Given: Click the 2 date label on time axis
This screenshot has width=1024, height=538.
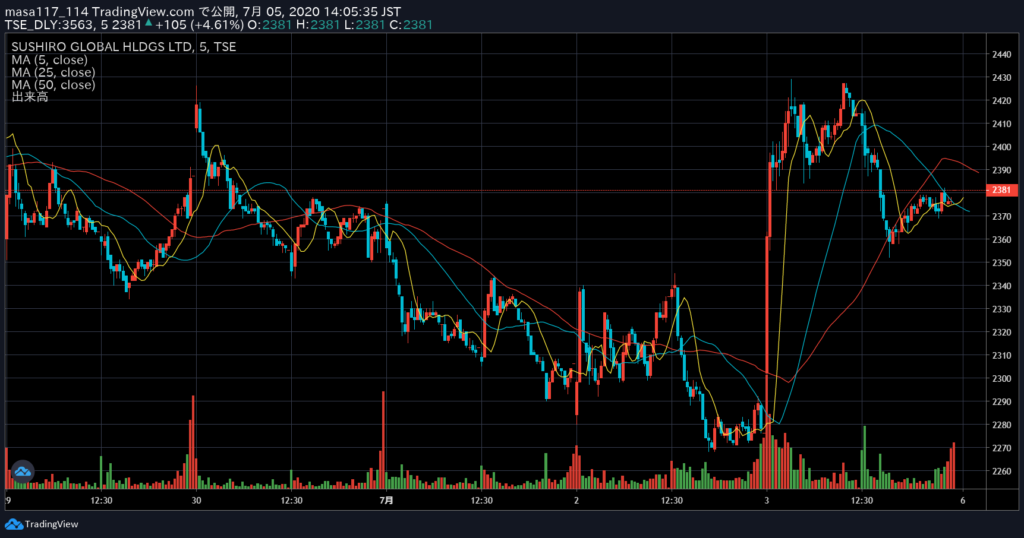Looking at the screenshot, I should coord(576,501).
